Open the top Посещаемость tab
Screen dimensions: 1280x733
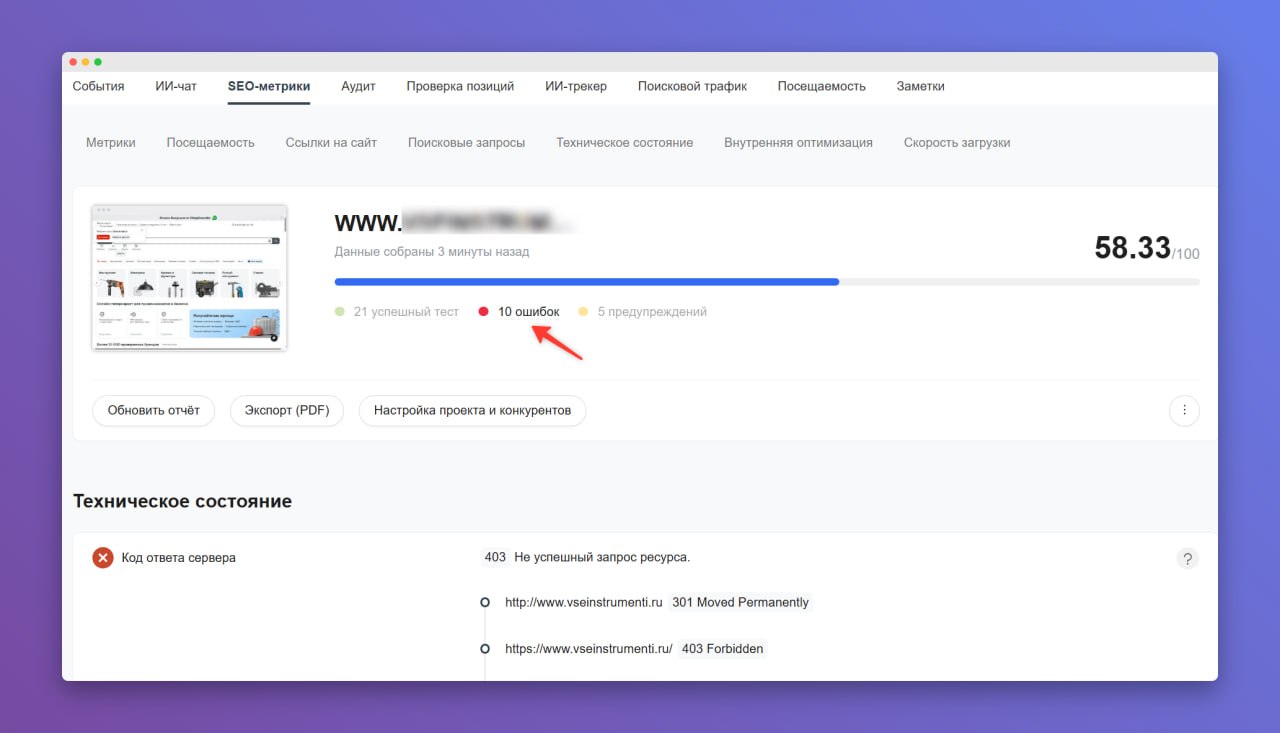click(821, 86)
